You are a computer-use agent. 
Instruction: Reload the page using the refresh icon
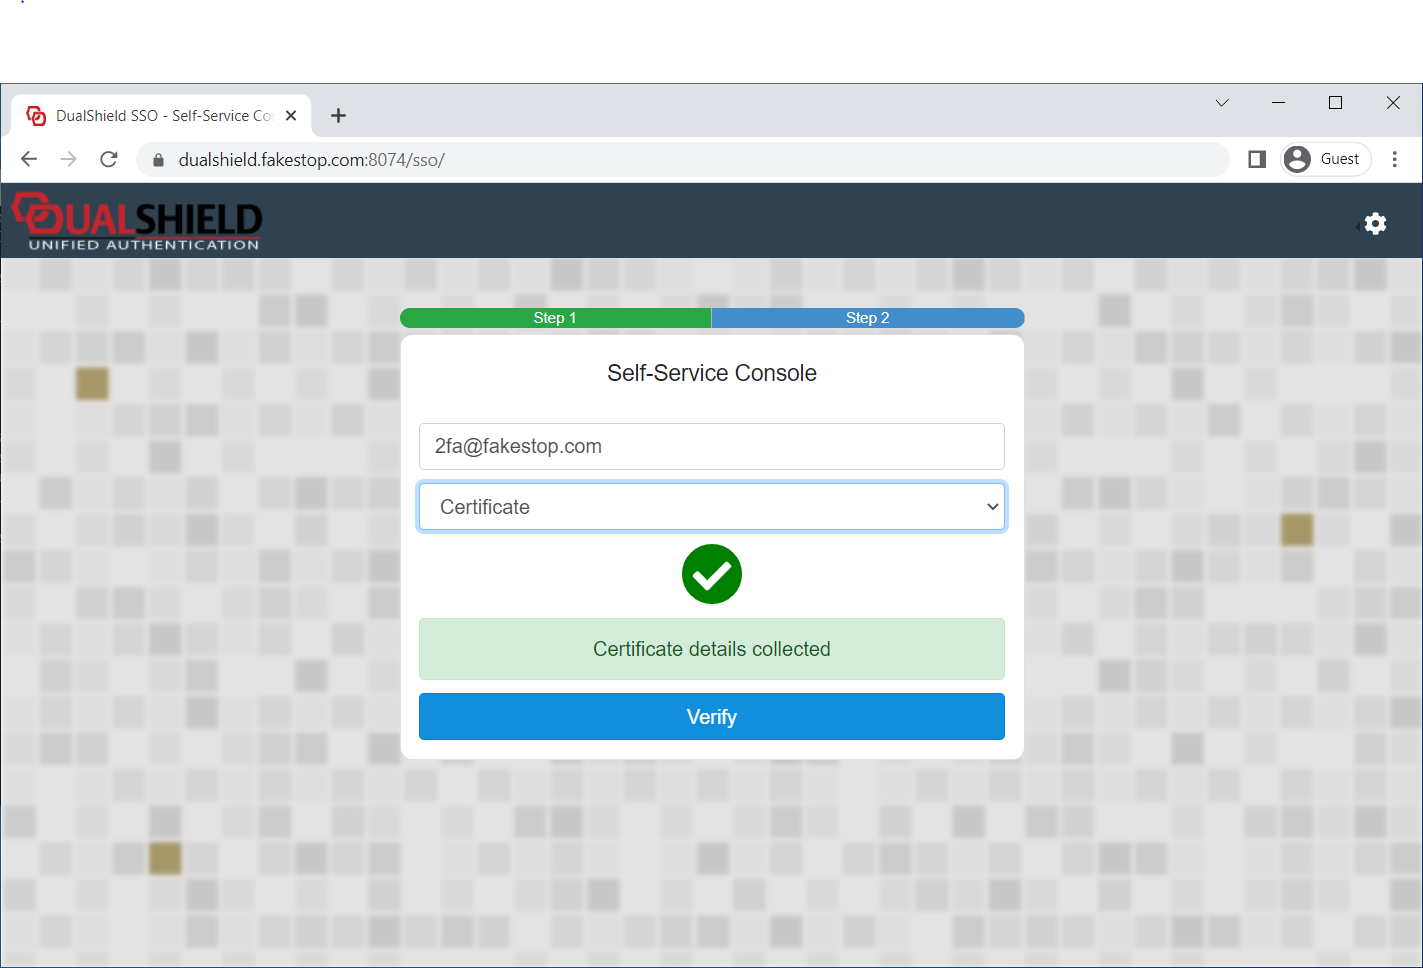click(109, 159)
